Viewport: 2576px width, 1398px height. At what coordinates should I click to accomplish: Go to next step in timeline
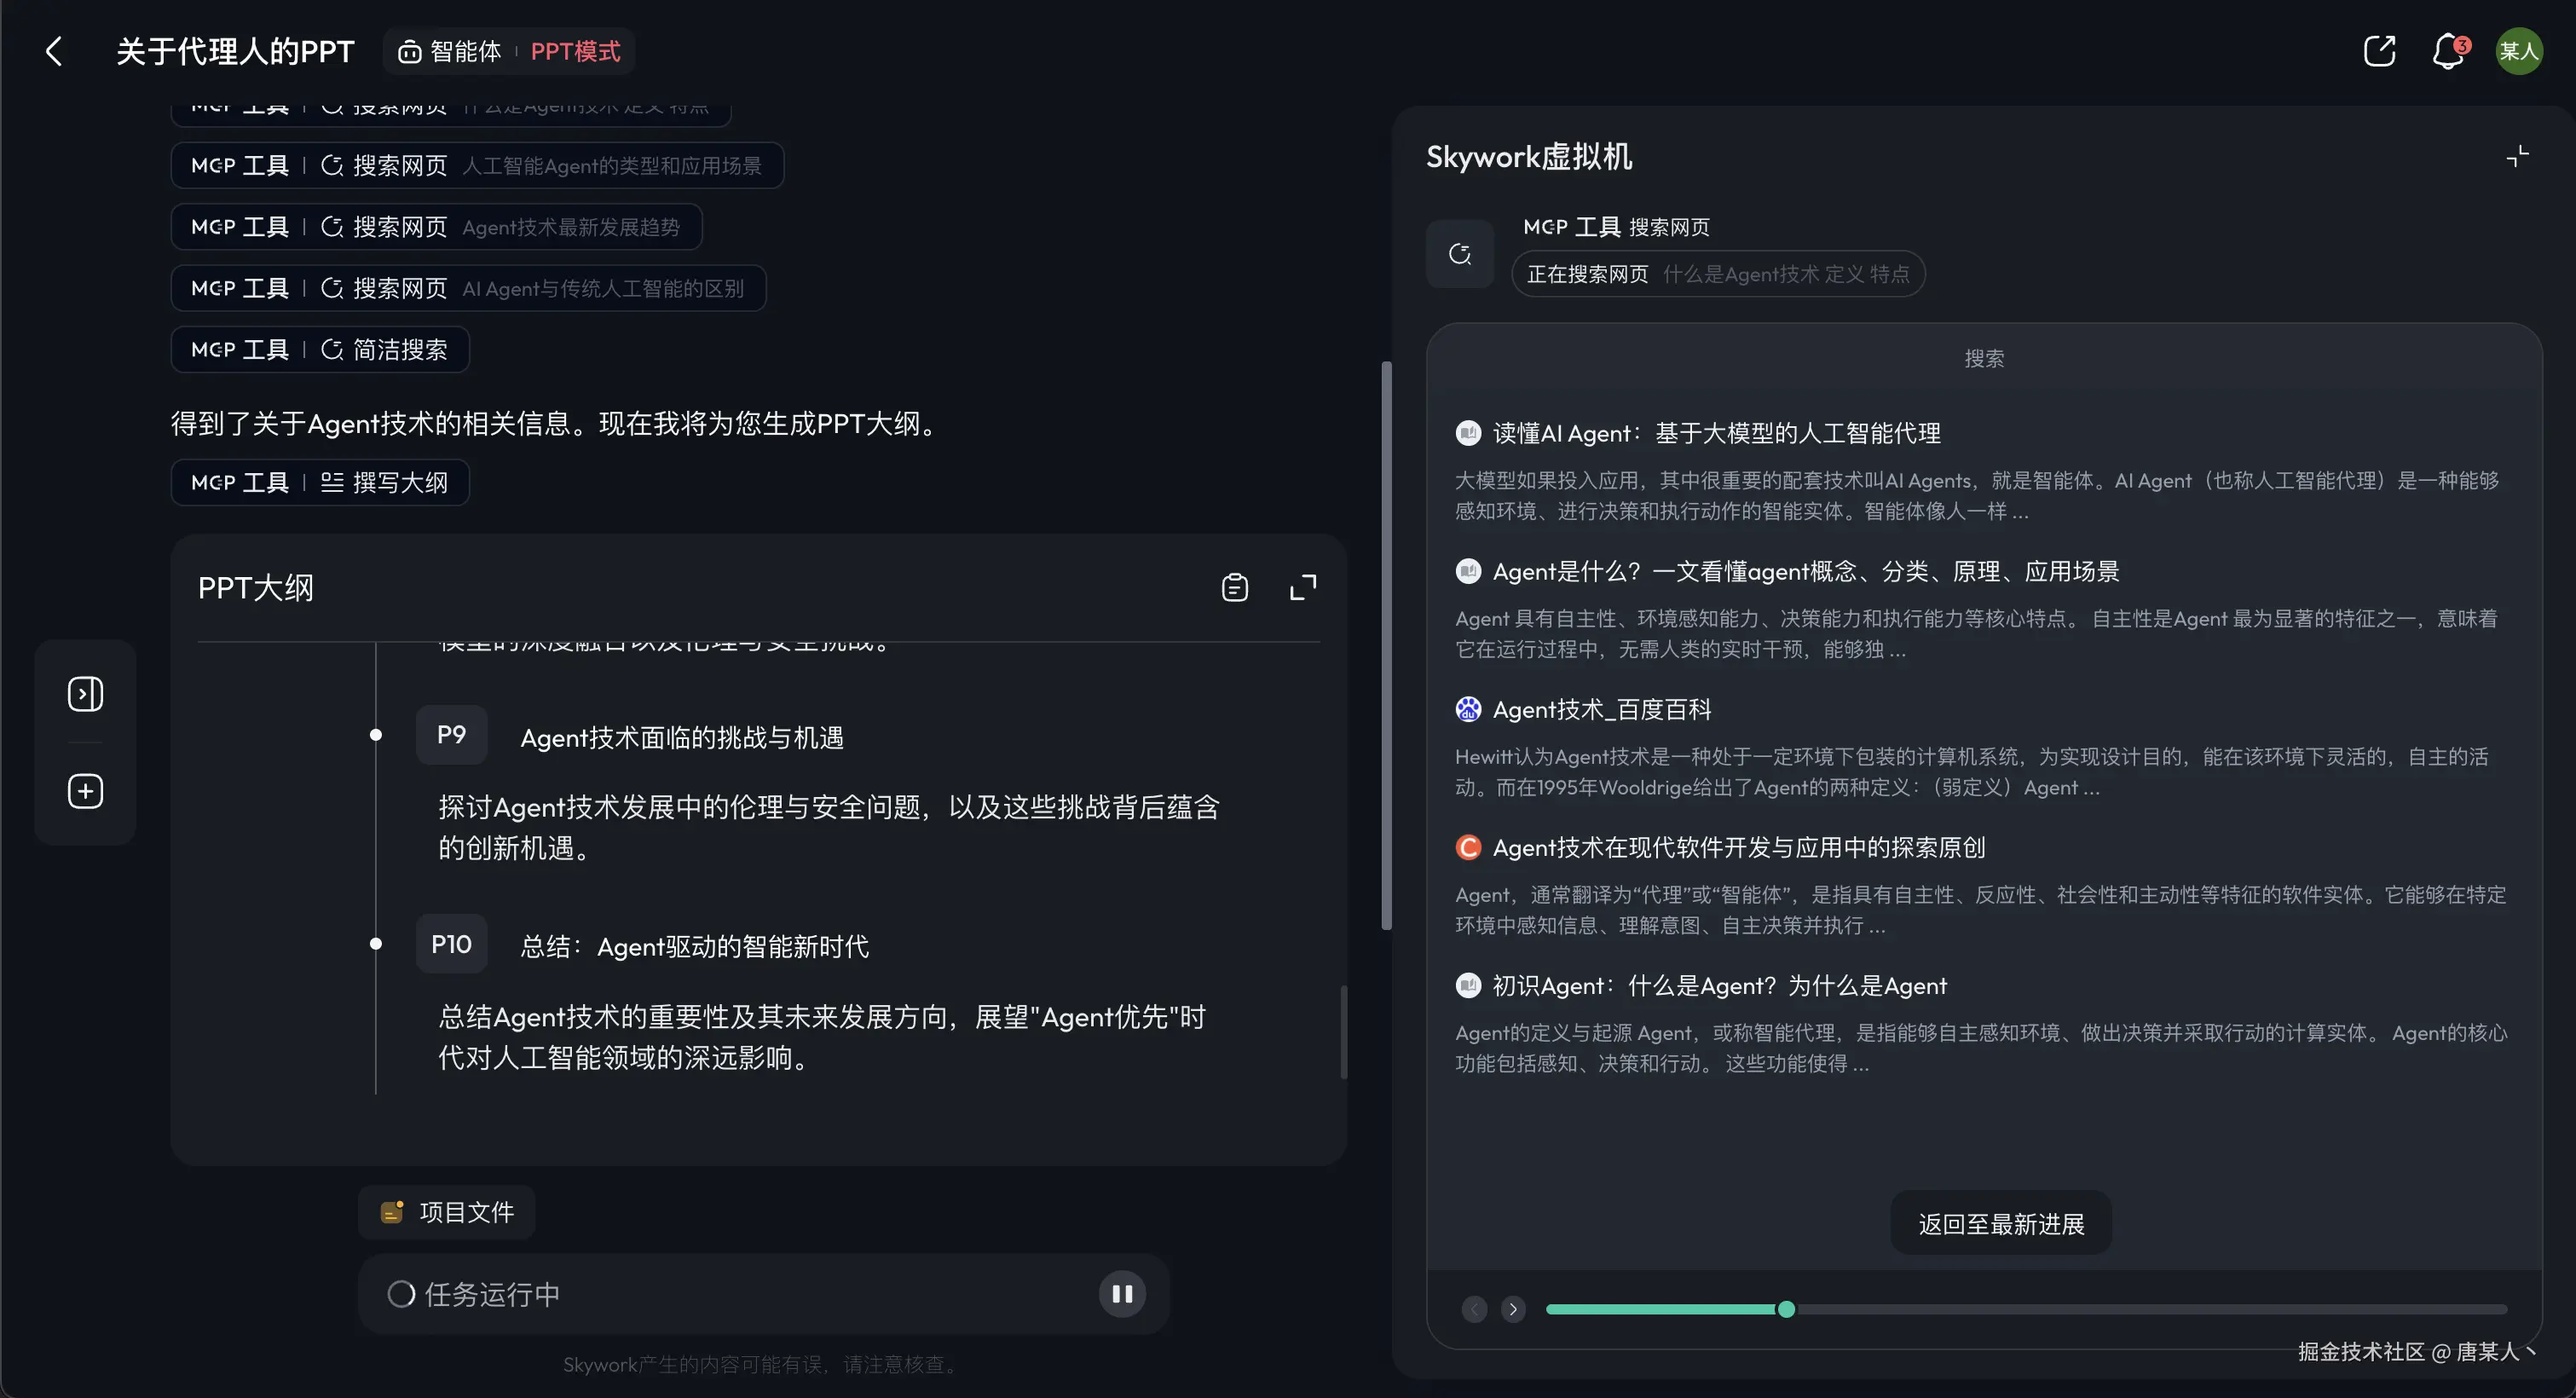[x=1513, y=1309]
